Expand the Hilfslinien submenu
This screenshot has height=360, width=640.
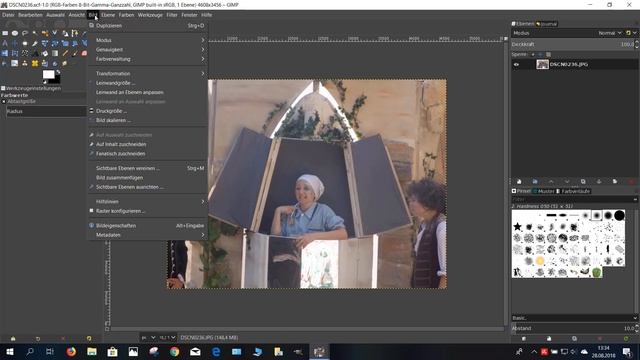[x=148, y=202]
